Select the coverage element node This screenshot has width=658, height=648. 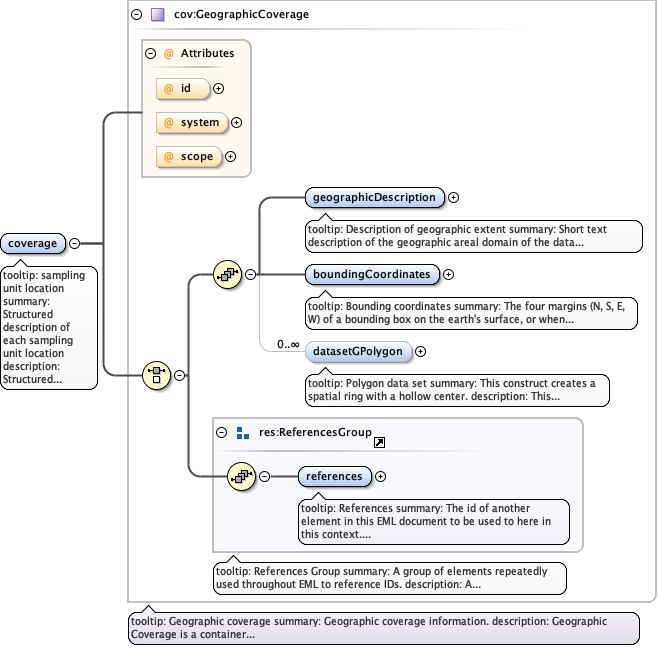34,243
